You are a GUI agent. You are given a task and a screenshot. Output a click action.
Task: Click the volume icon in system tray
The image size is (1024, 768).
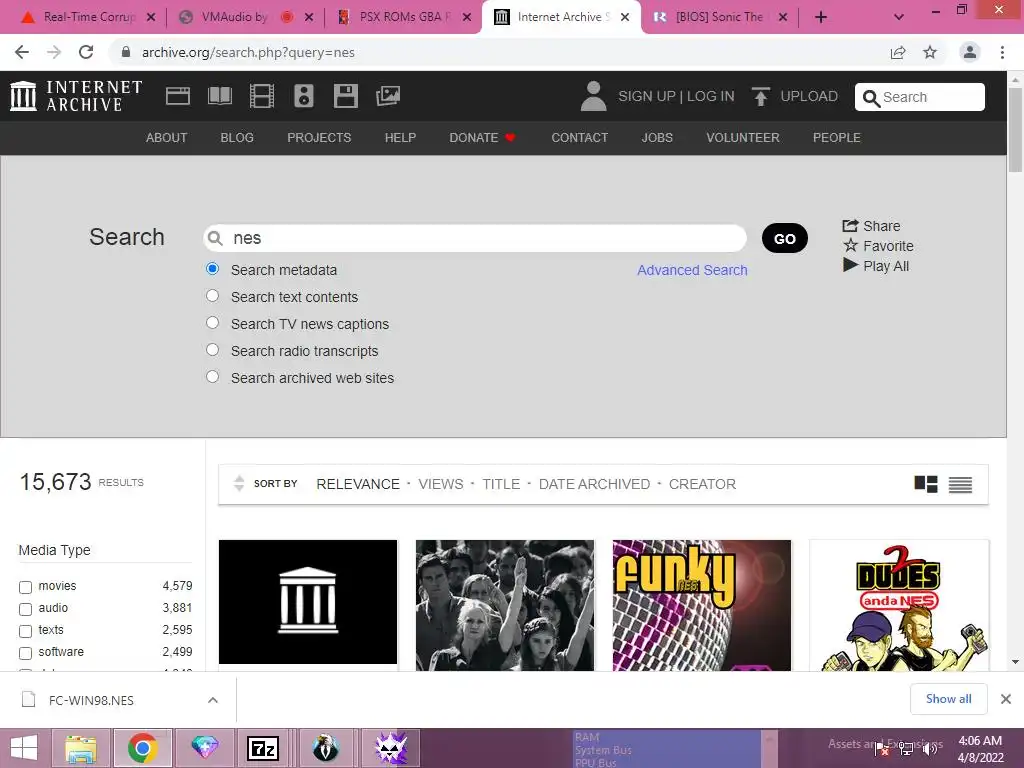click(x=930, y=748)
